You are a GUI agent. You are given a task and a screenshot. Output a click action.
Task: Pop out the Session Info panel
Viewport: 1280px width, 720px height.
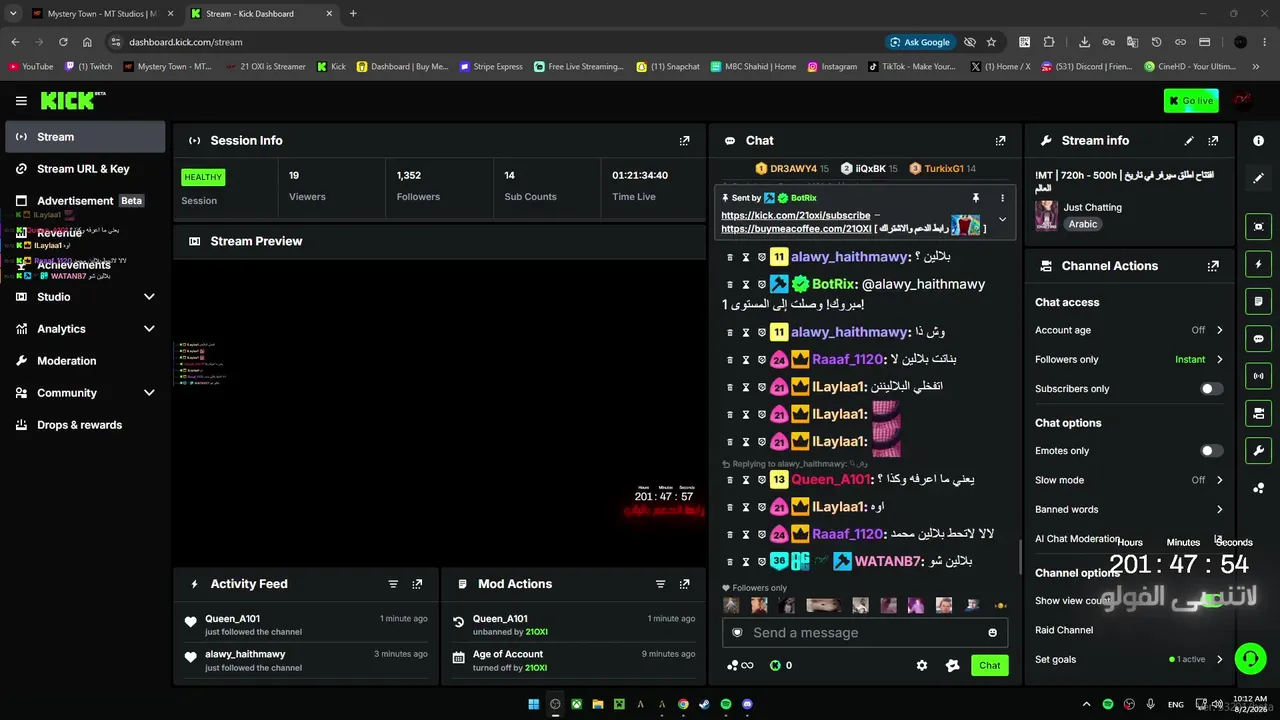click(685, 141)
